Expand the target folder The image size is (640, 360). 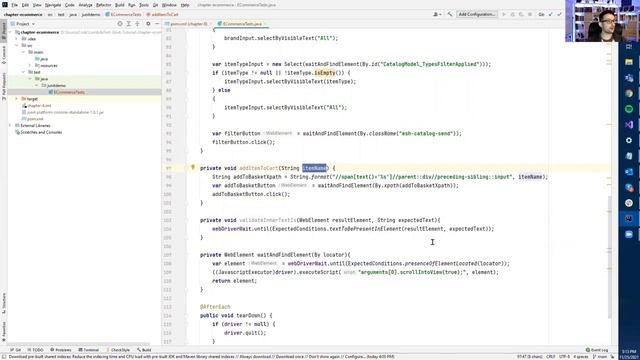(17, 99)
